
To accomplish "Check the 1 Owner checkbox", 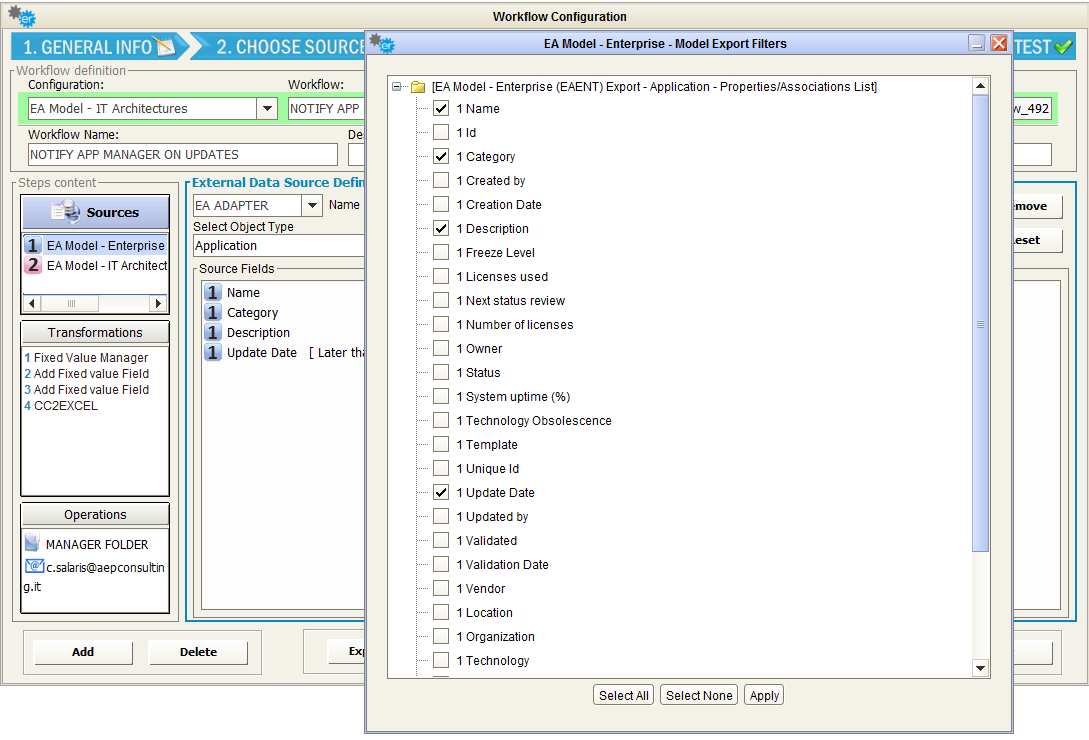I will 441,348.
